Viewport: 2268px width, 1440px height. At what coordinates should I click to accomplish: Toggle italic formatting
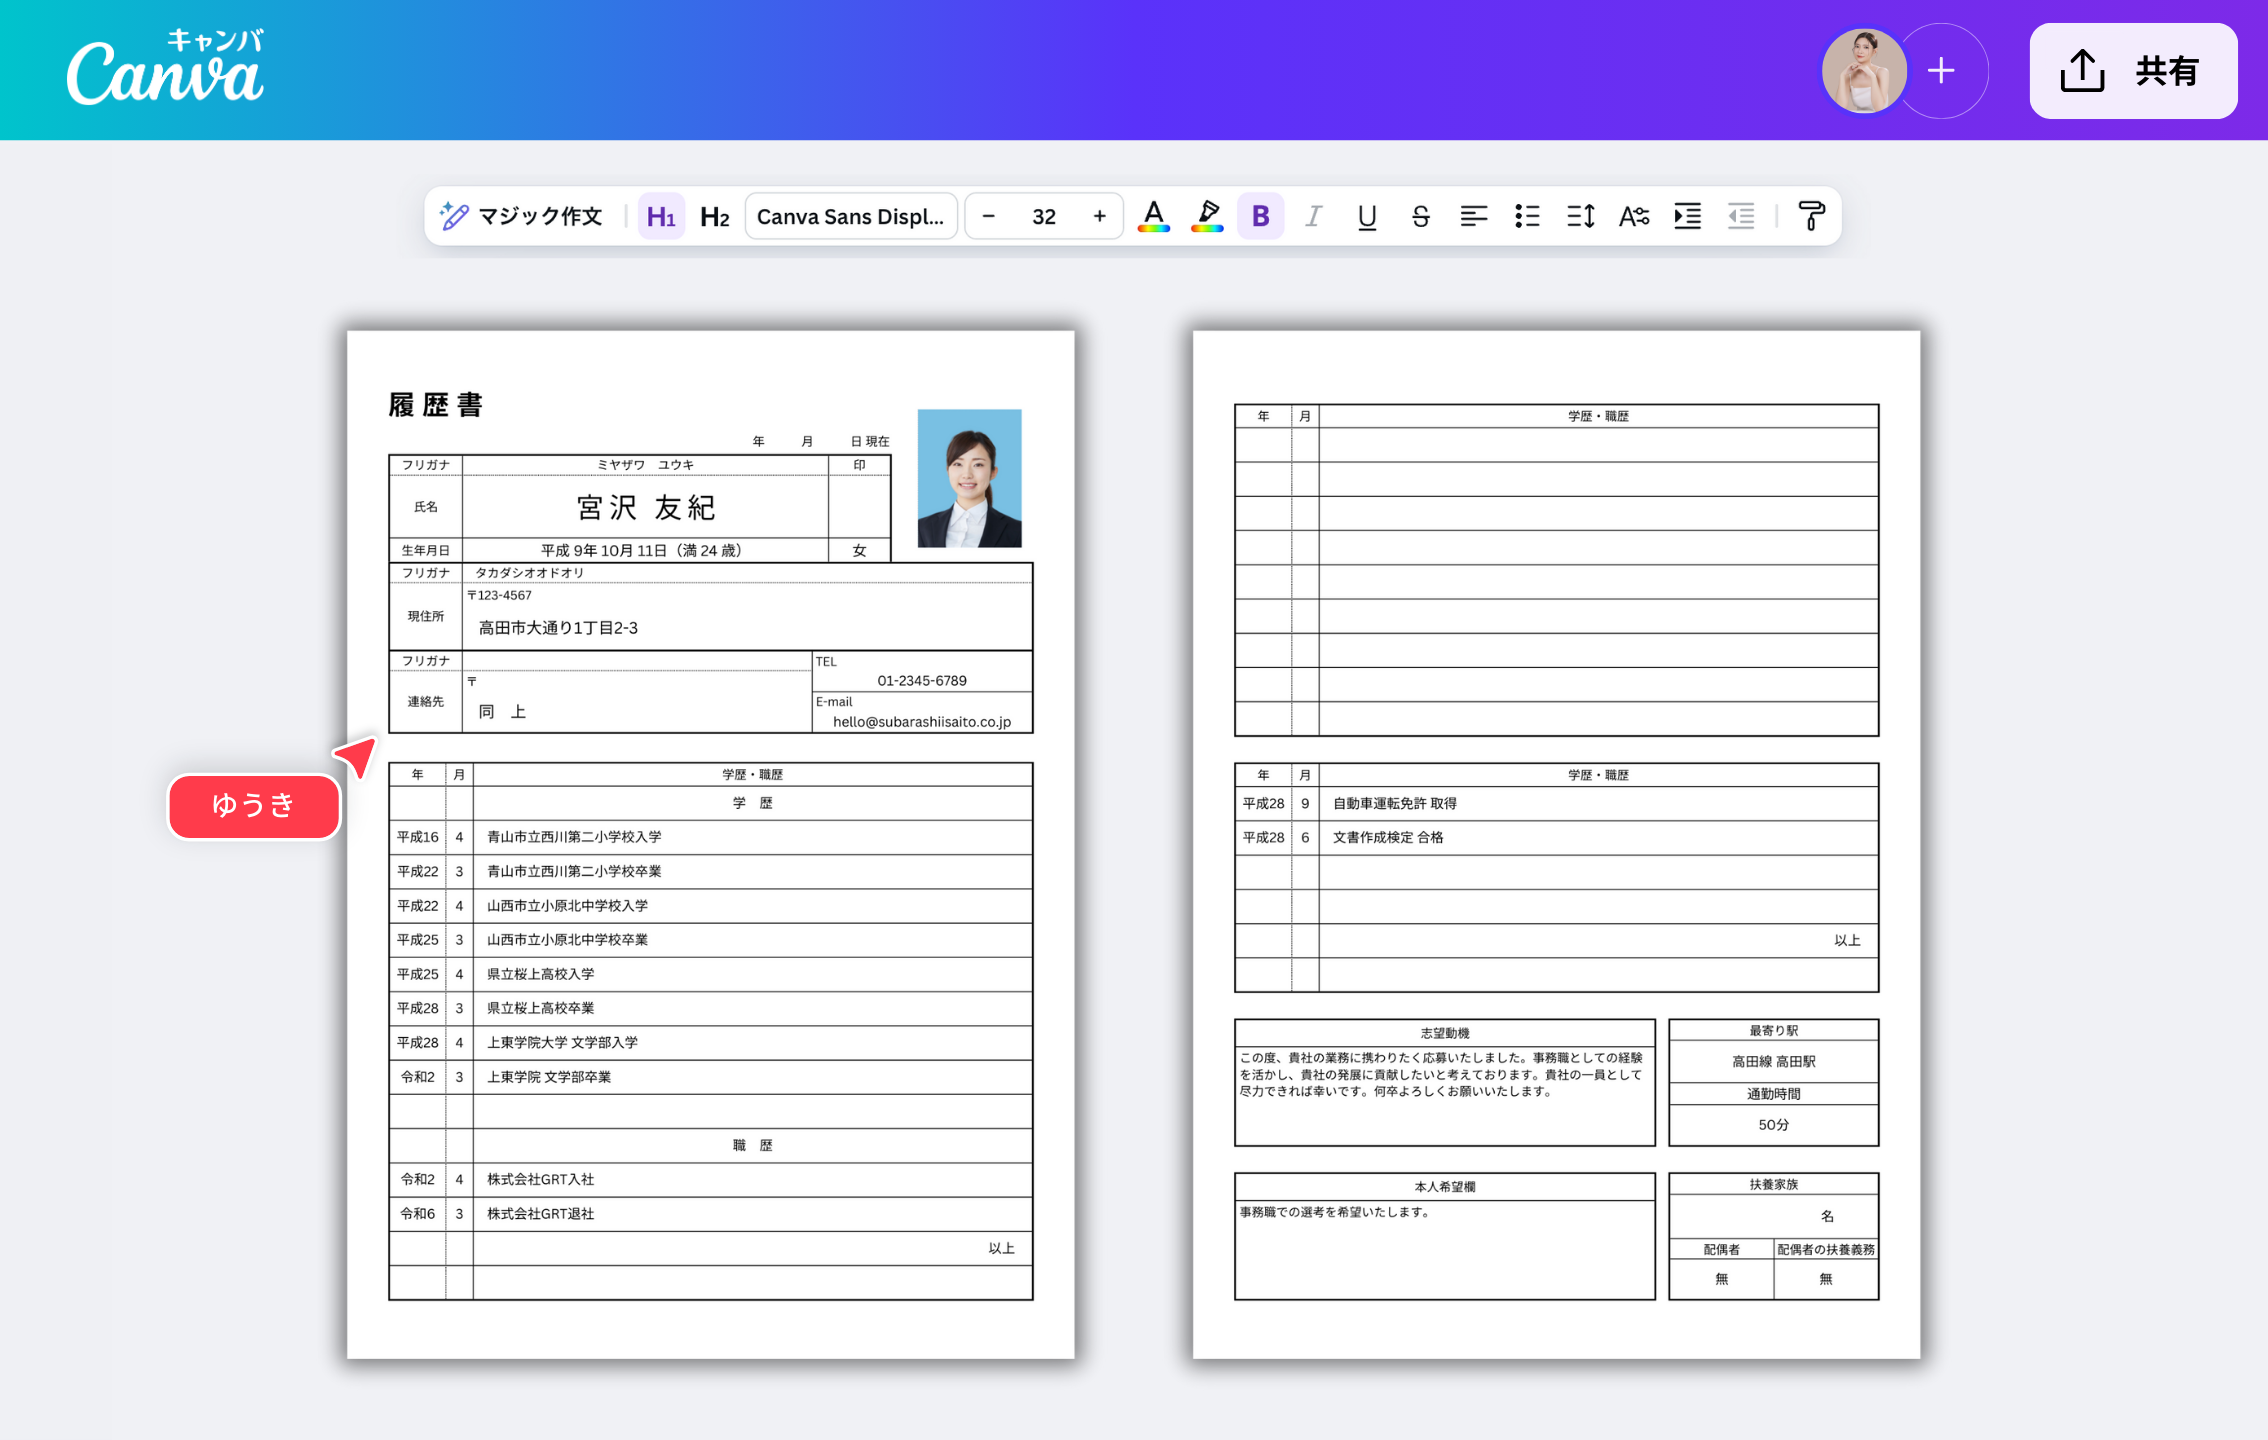tap(1314, 216)
